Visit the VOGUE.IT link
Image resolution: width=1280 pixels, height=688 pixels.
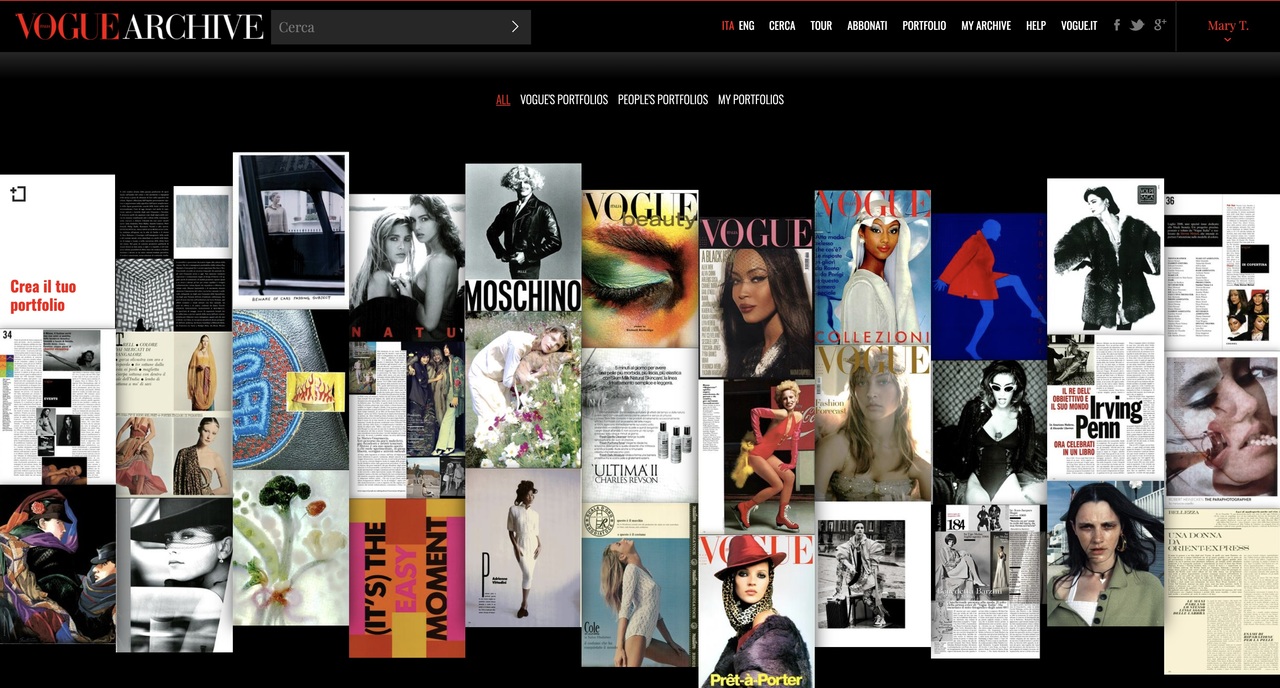click(1079, 26)
